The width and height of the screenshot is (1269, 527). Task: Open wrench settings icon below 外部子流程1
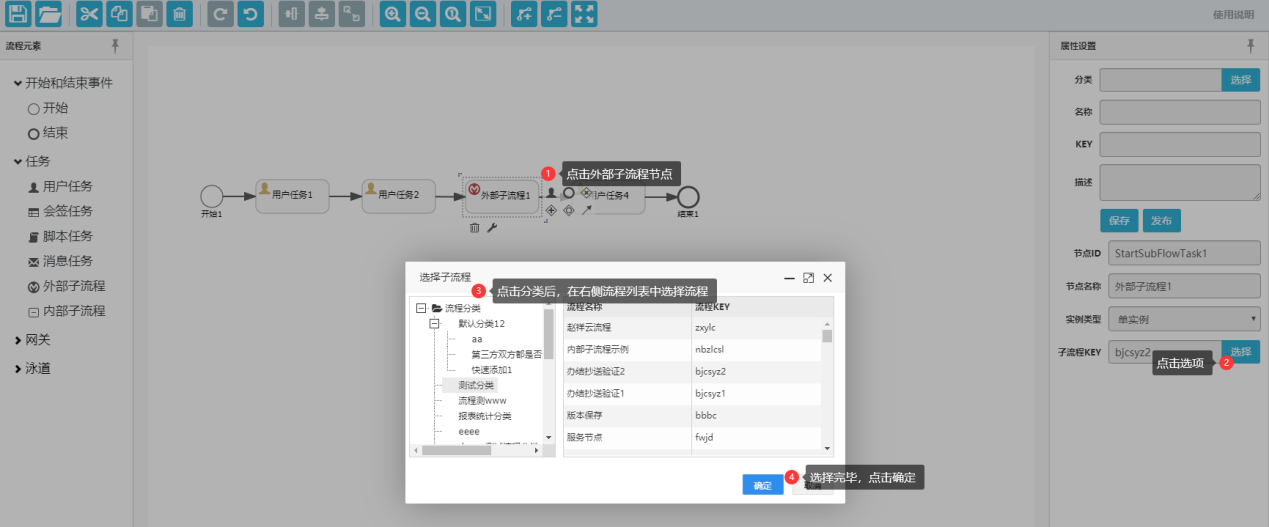tap(492, 229)
